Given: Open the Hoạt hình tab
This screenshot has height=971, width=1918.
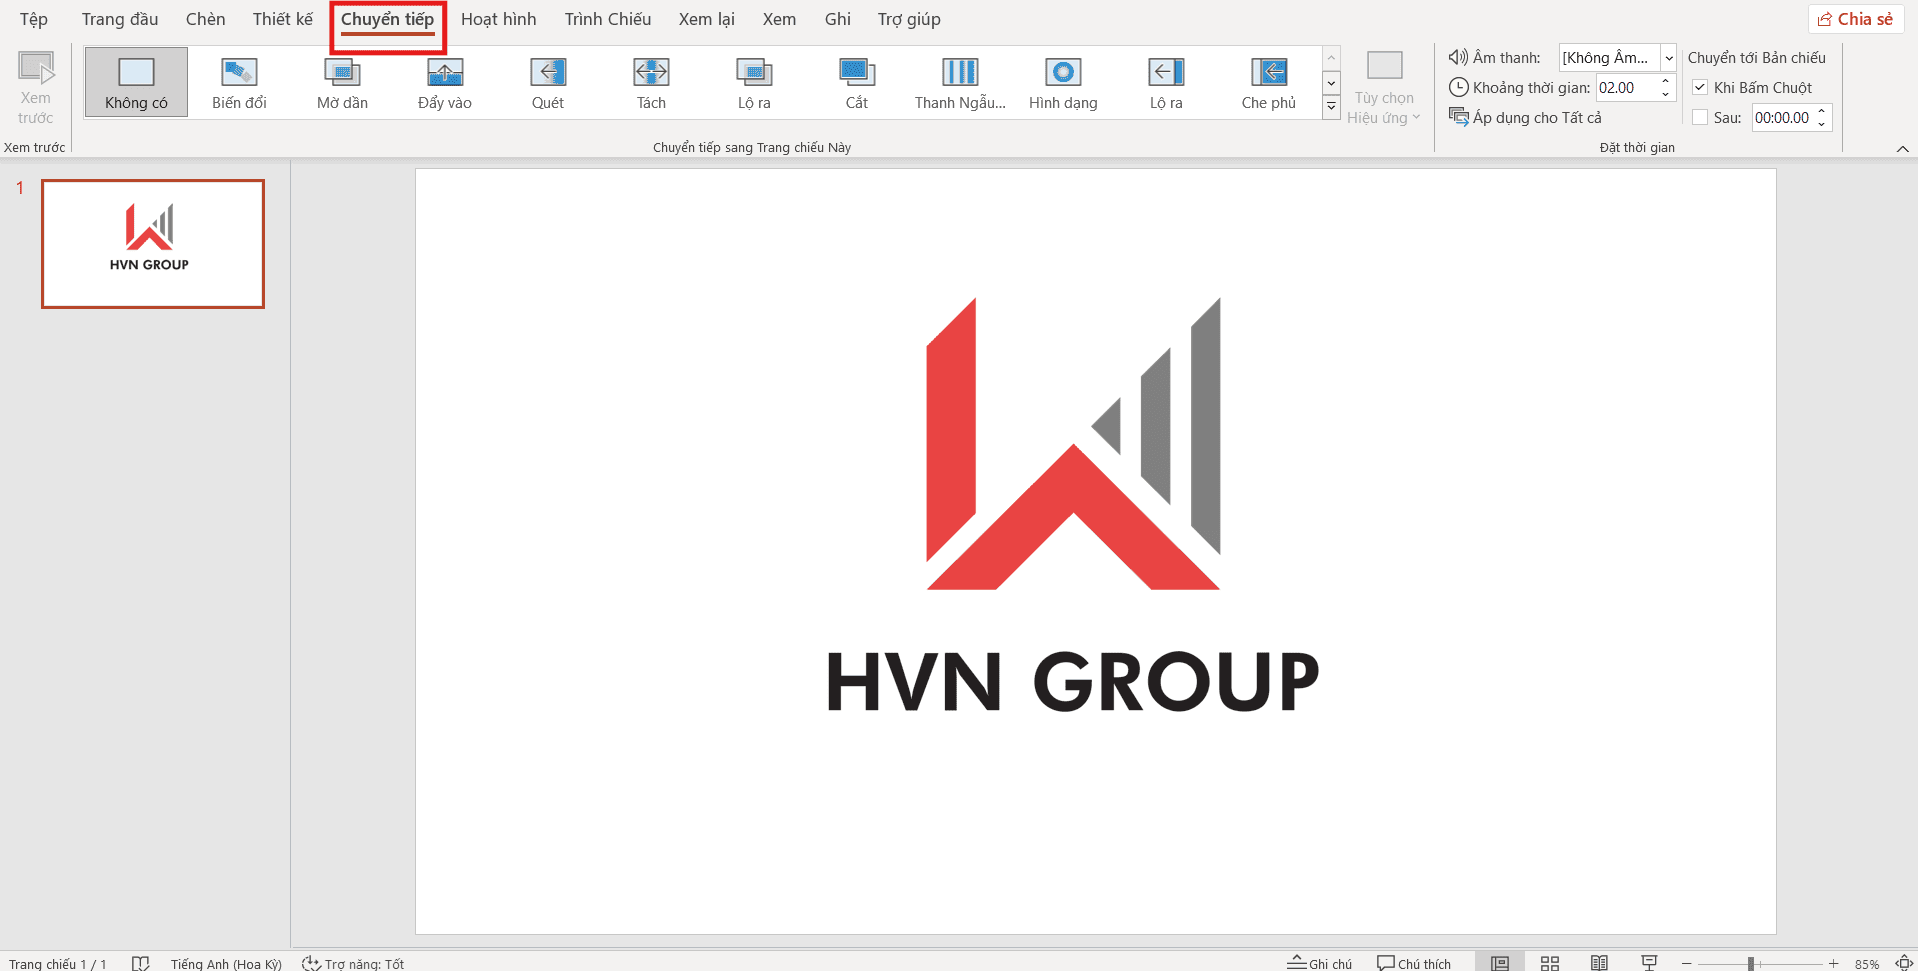Looking at the screenshot, I should [x=498, y=19].
